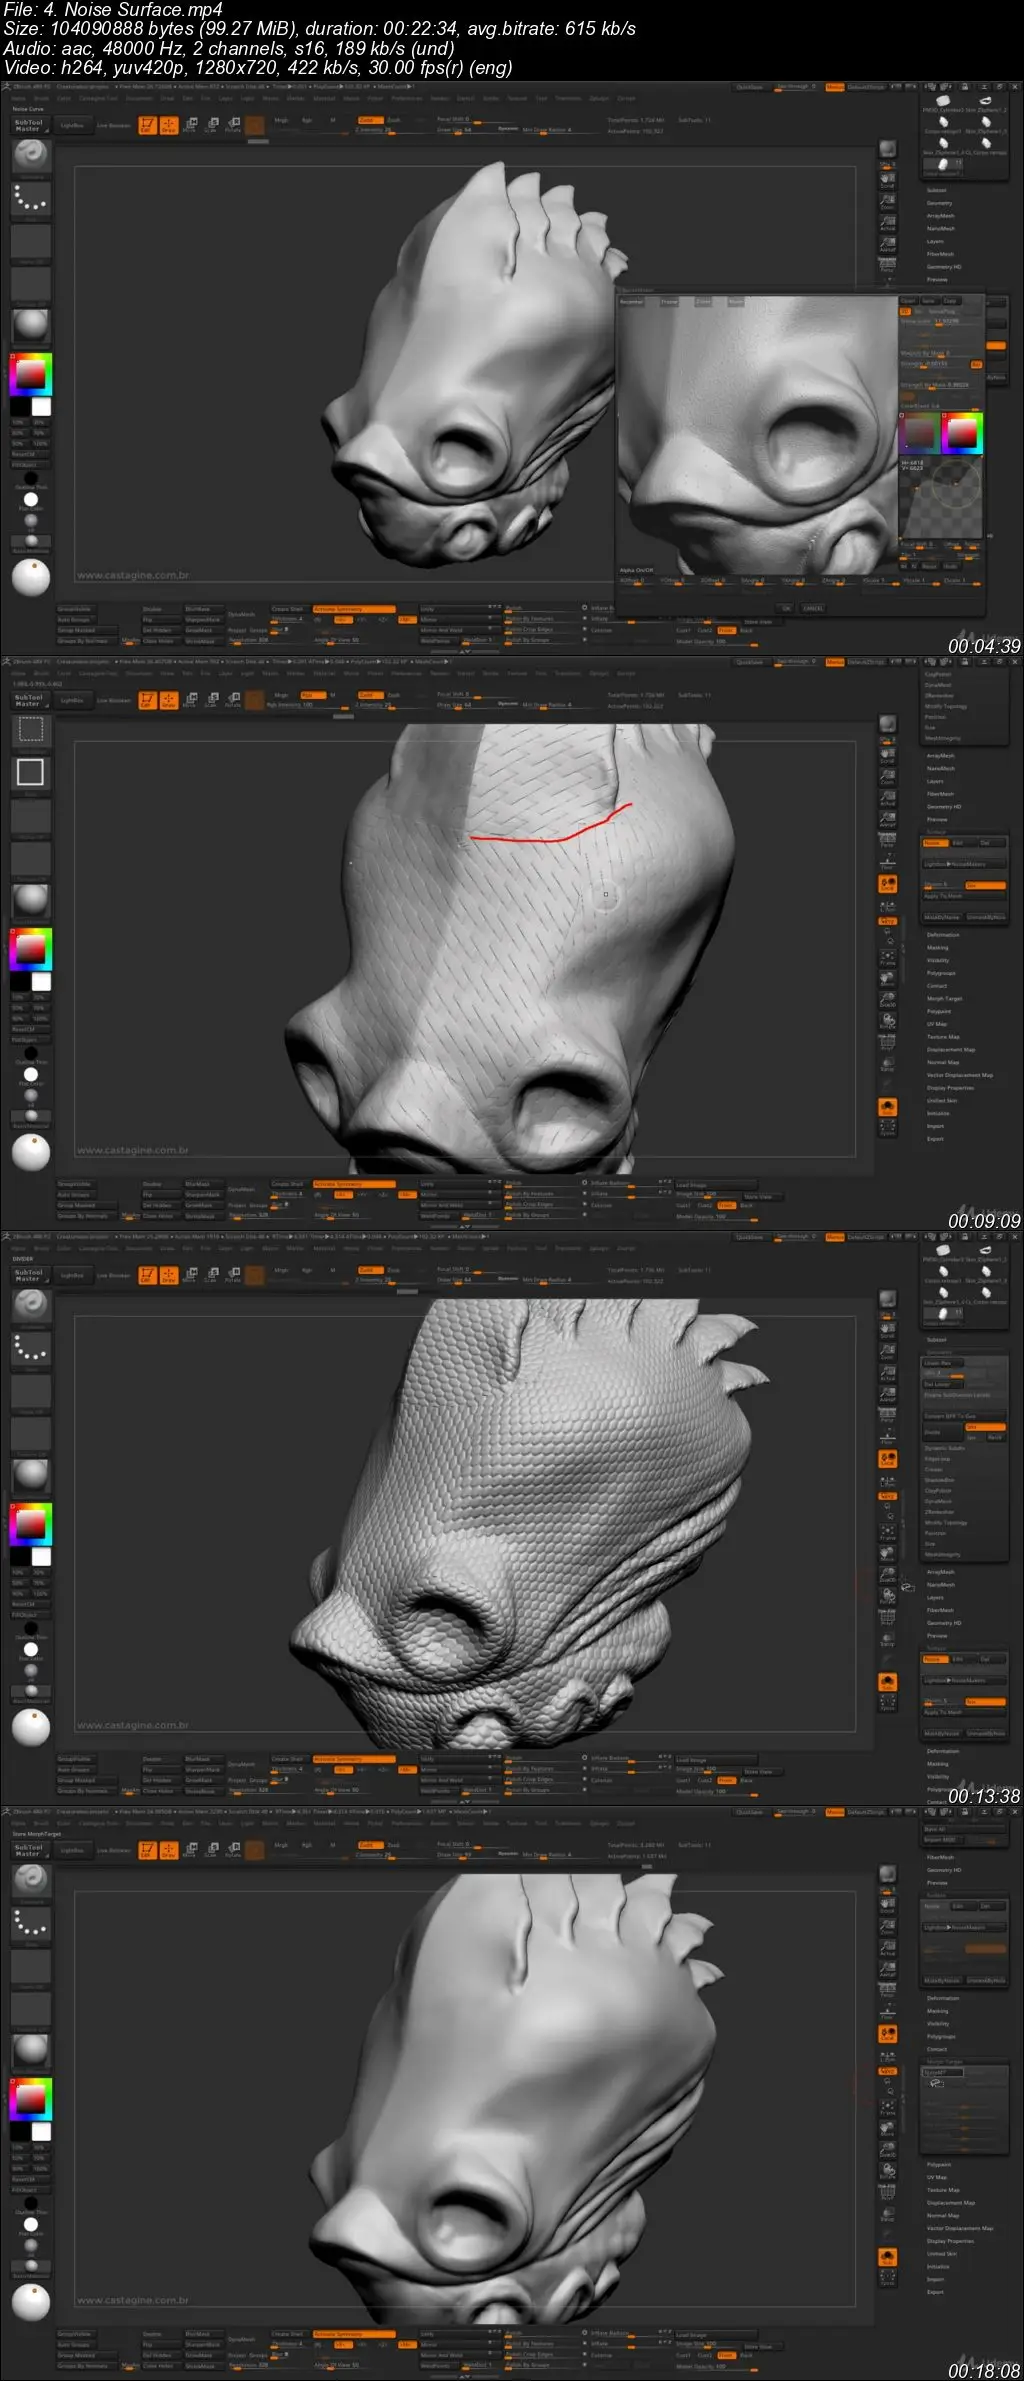Click OK in the NoiseMaker dialog

pyautogui.click(x=786, y=608)
